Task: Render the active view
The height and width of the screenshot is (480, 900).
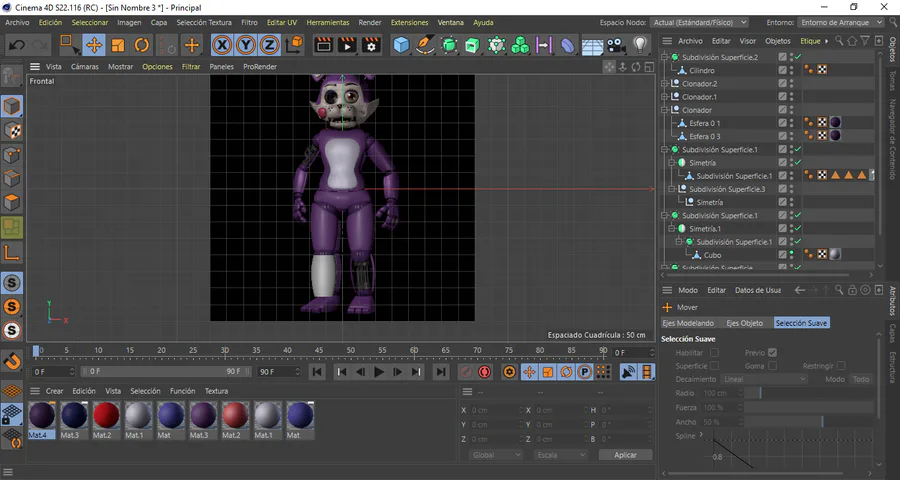Action: tap(324, 45)
